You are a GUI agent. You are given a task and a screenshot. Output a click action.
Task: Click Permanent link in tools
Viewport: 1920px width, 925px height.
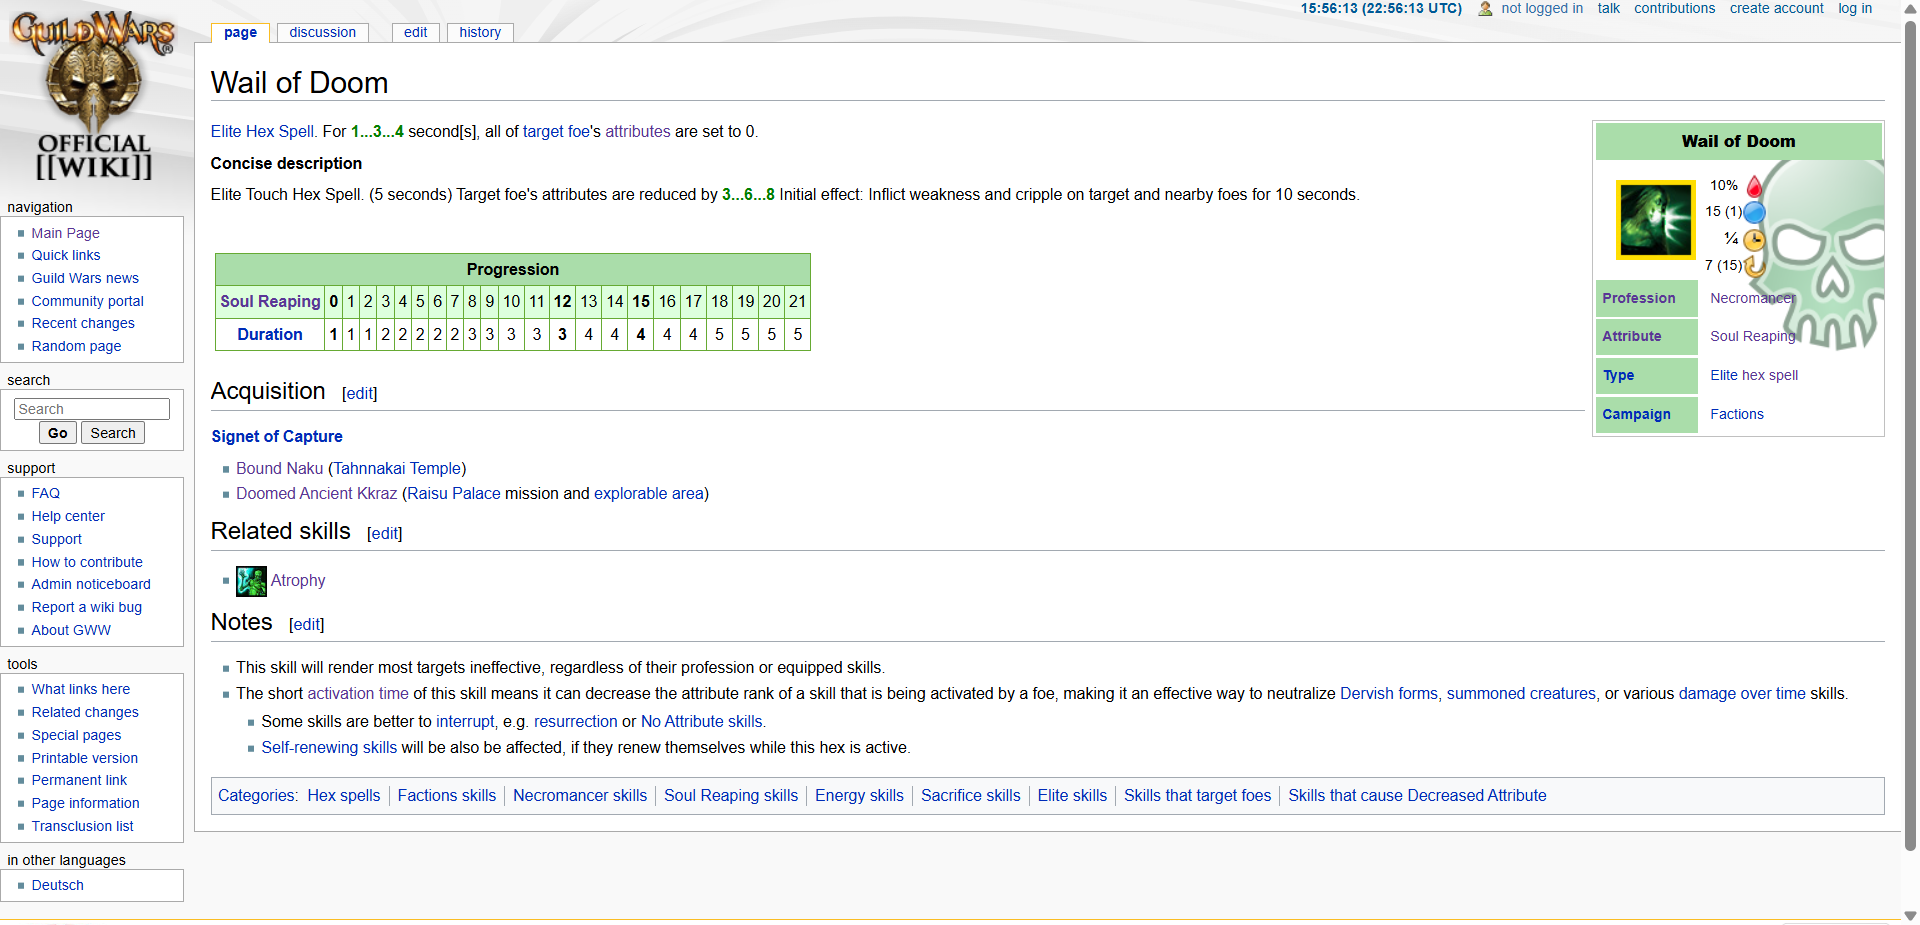point(79,780)
